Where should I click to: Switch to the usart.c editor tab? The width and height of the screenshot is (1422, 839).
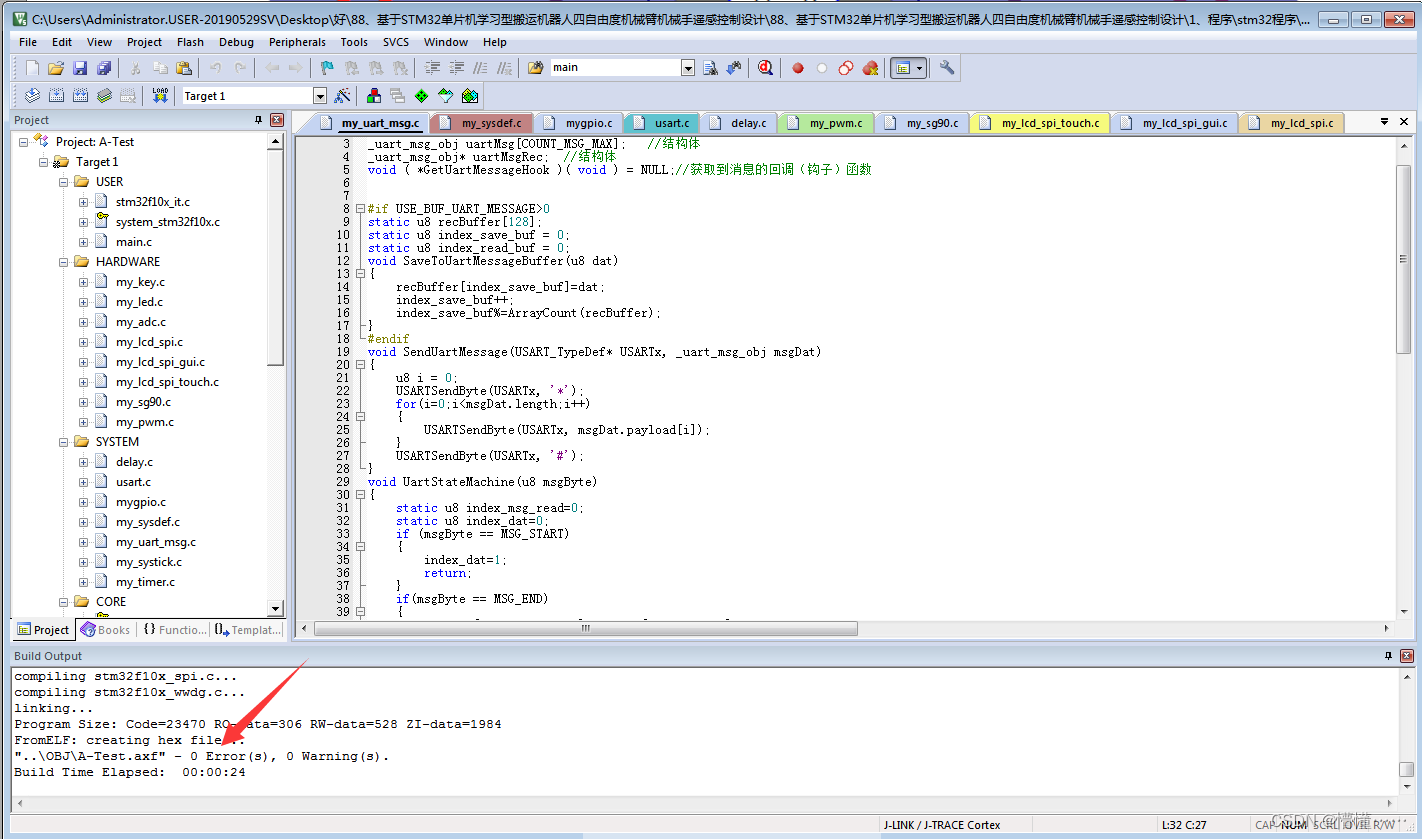point(663,123)
